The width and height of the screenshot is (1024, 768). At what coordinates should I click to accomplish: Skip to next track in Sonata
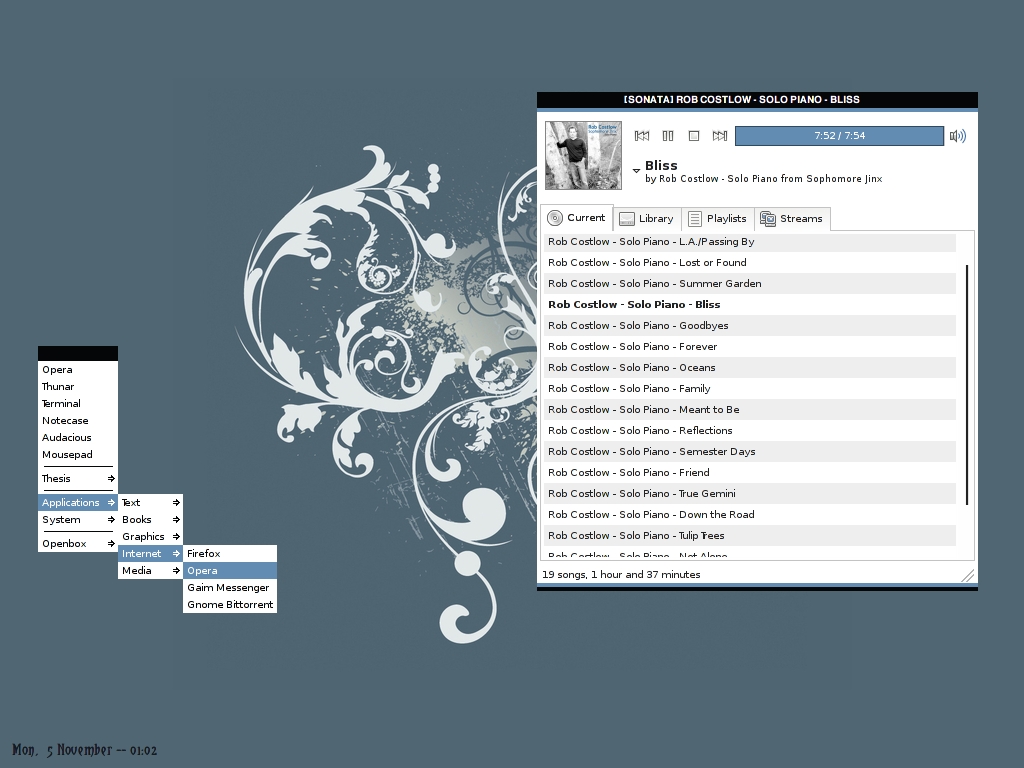[720, 136]
